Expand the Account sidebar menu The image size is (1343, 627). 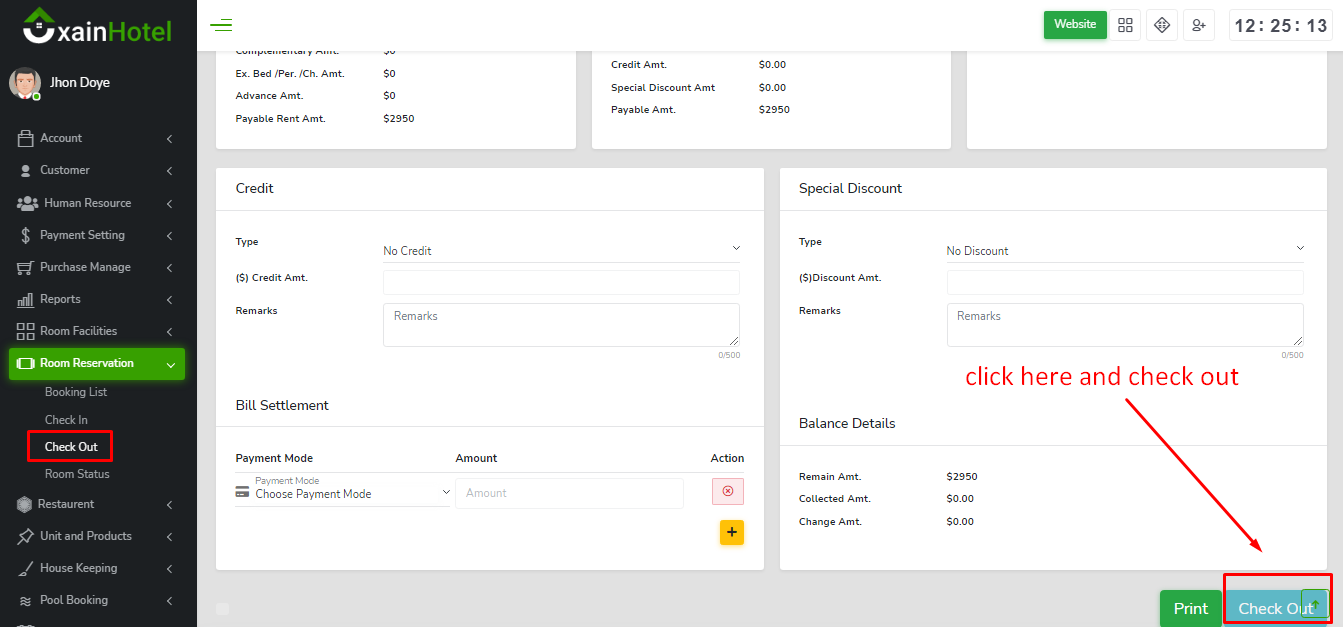pyautogui.click(x=97, y=138)
